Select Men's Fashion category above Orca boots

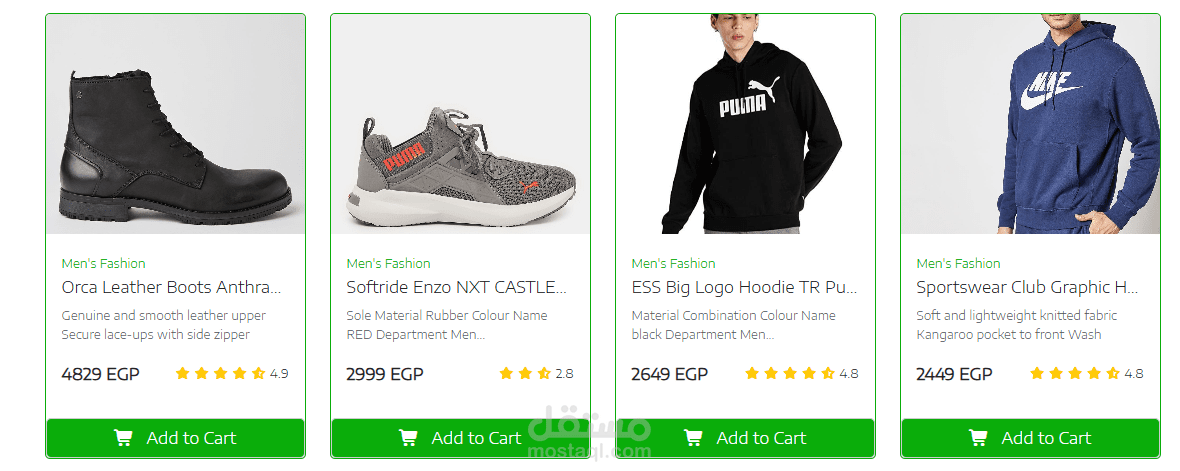[x=104, y=264]
